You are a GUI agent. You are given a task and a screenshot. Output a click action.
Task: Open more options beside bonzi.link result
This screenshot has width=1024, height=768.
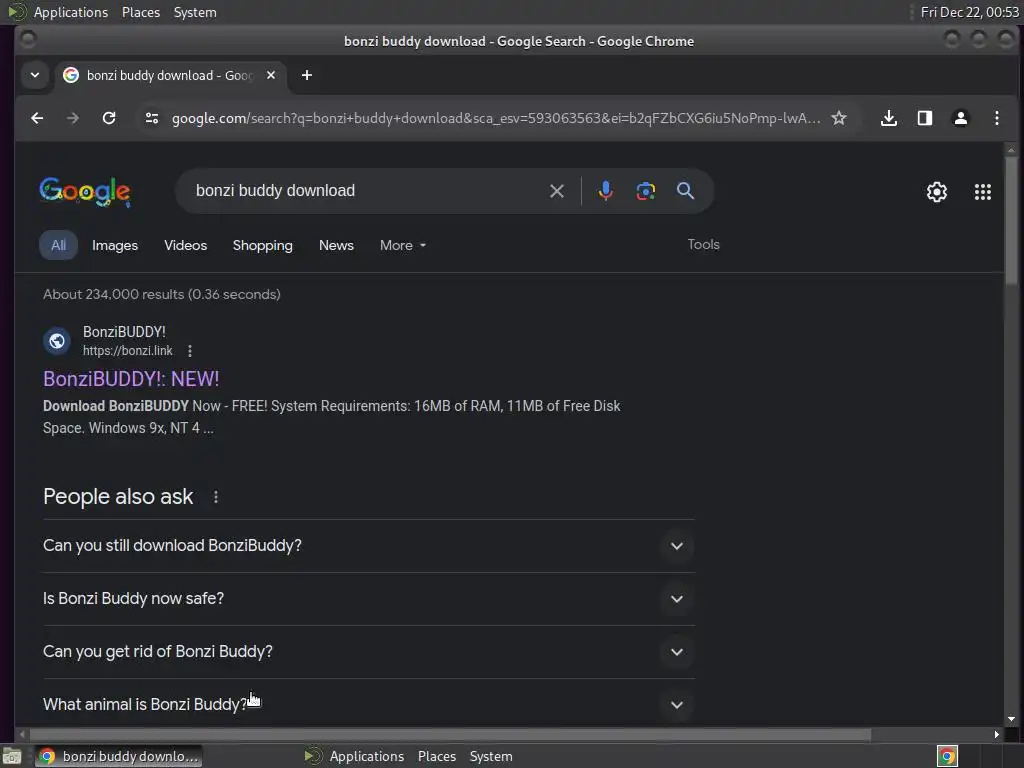(190, 351)
